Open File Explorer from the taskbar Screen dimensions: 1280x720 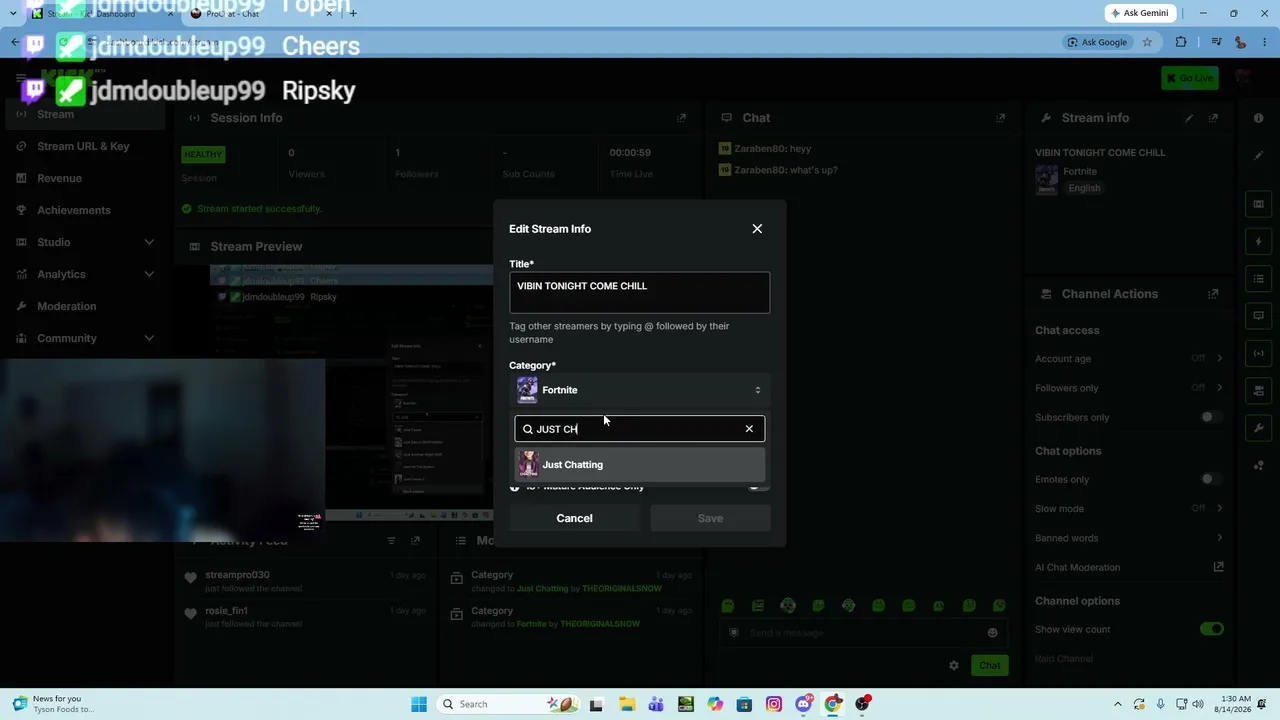pyautogui.click(x=626, y=704)
